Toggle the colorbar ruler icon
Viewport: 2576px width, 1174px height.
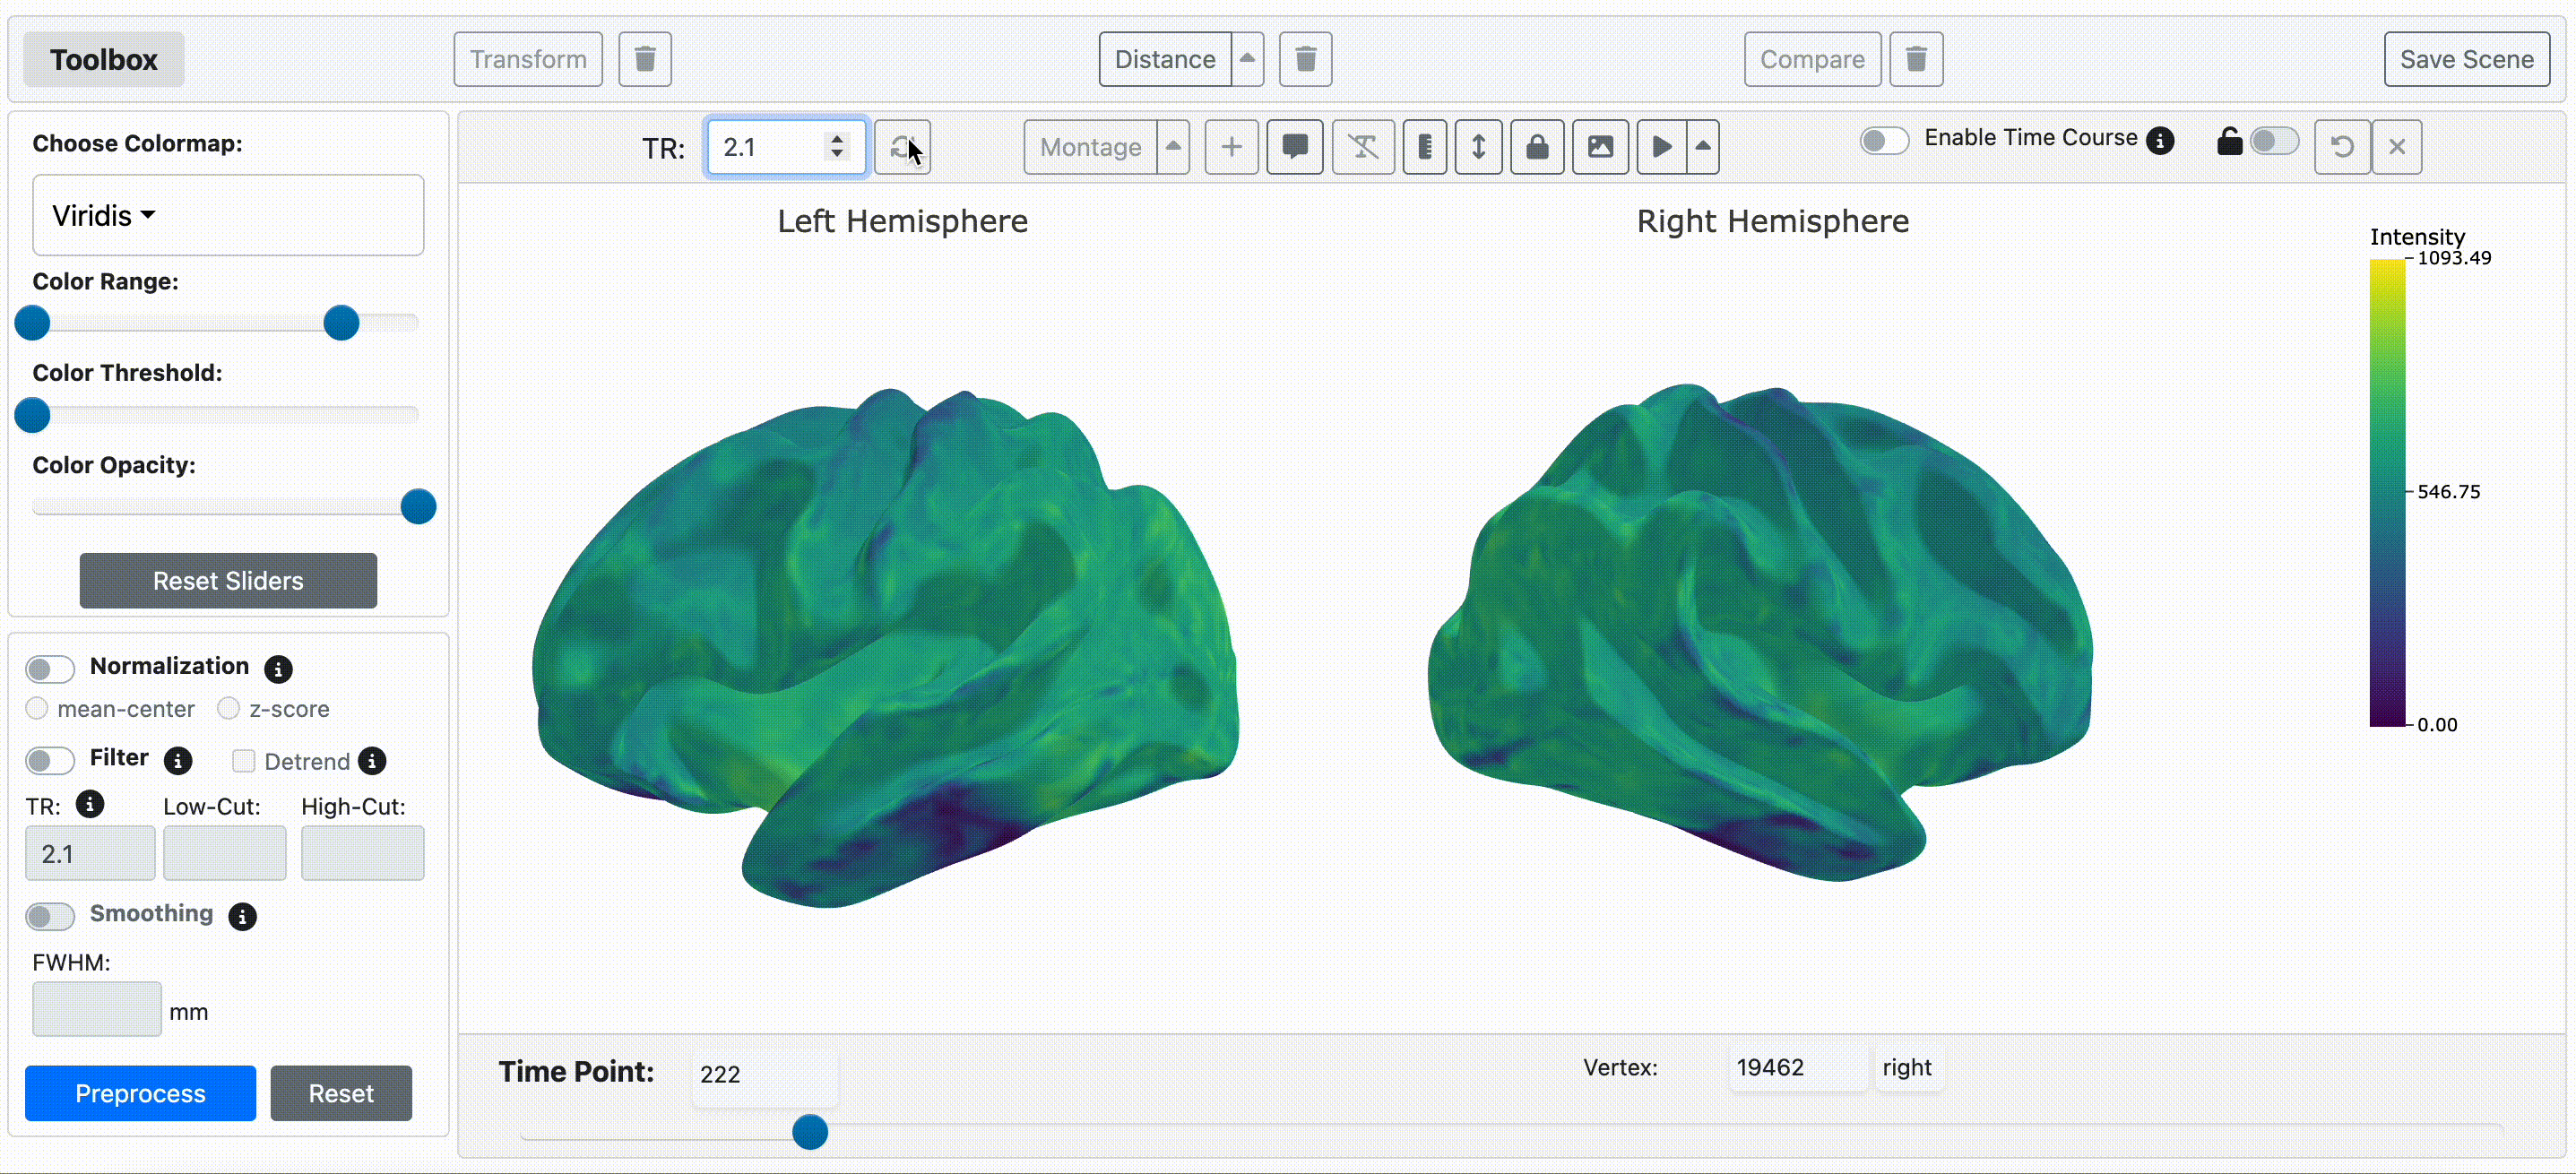[1424, 147]
